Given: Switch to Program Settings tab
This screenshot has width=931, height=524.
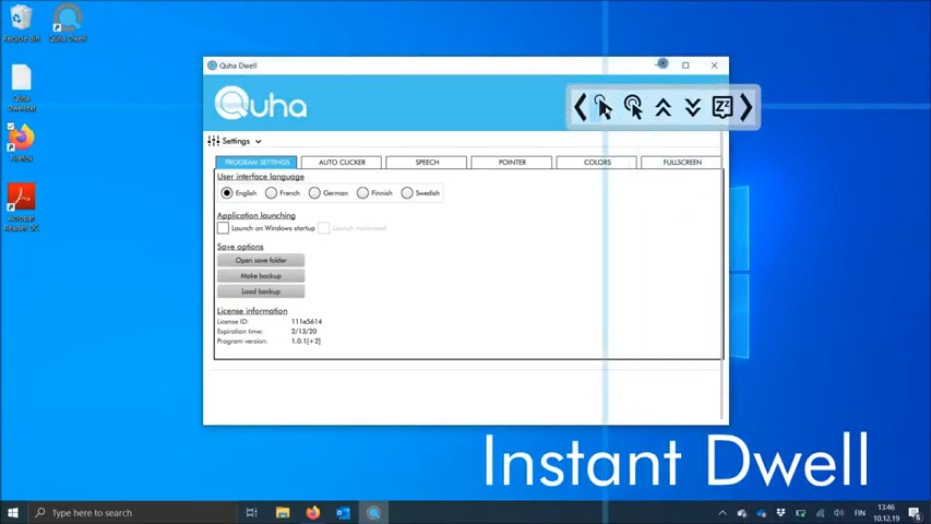Looking at the screenshot, I should tap(256, 162).
